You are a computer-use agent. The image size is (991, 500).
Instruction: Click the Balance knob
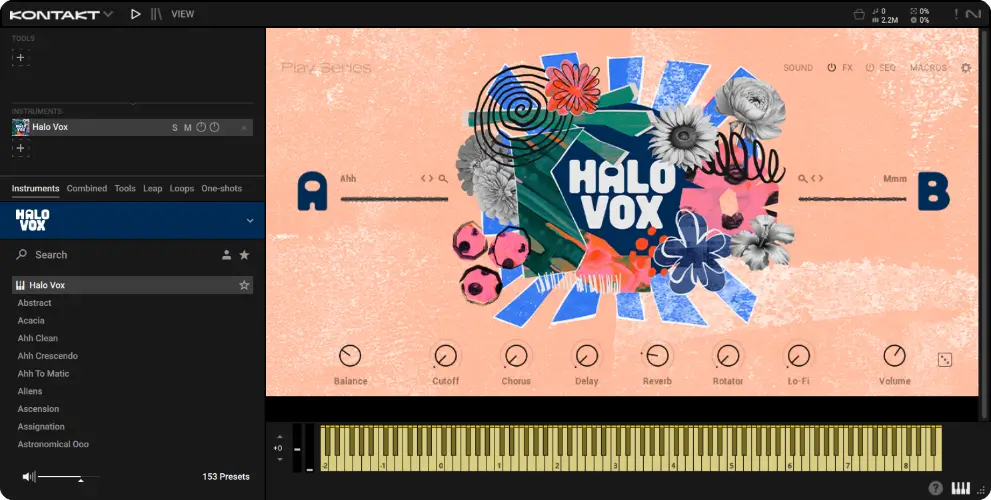point(350,356)
